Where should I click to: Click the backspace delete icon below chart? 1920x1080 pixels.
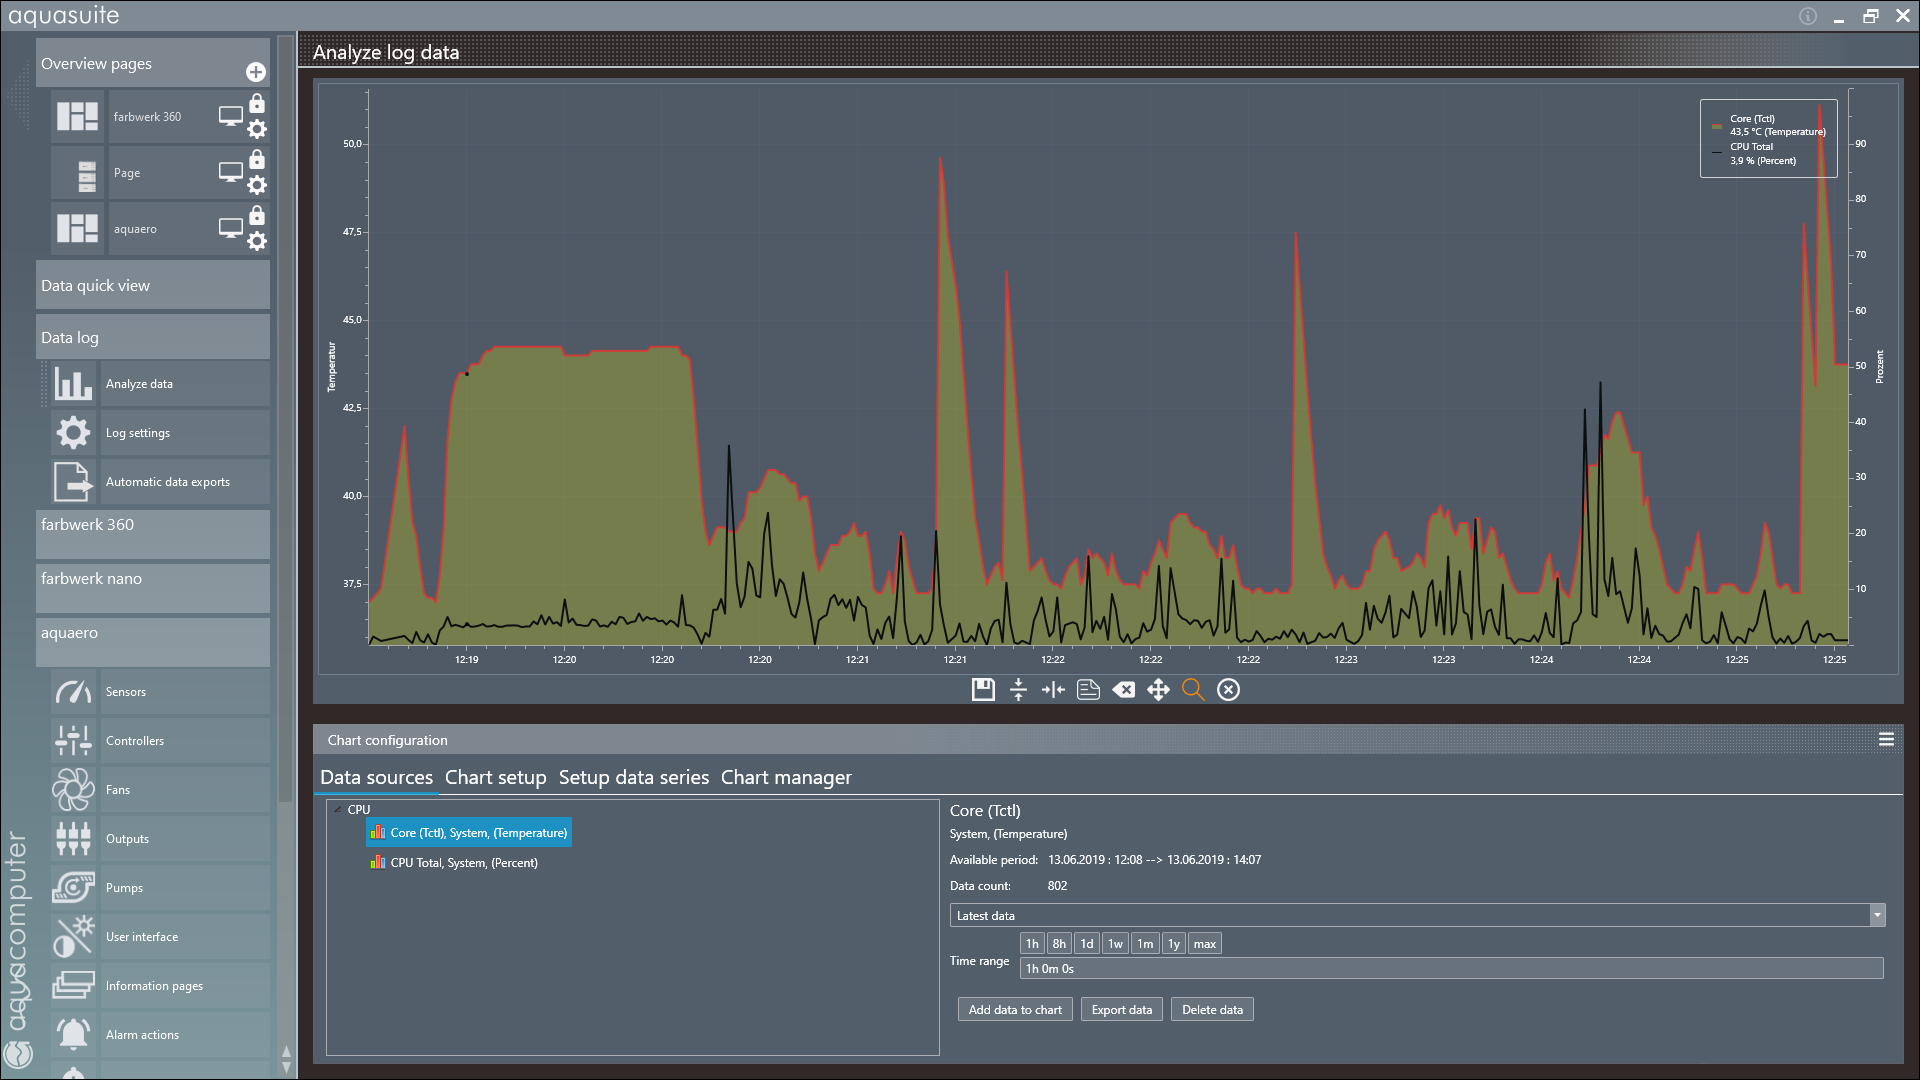tap(1123, 690)
